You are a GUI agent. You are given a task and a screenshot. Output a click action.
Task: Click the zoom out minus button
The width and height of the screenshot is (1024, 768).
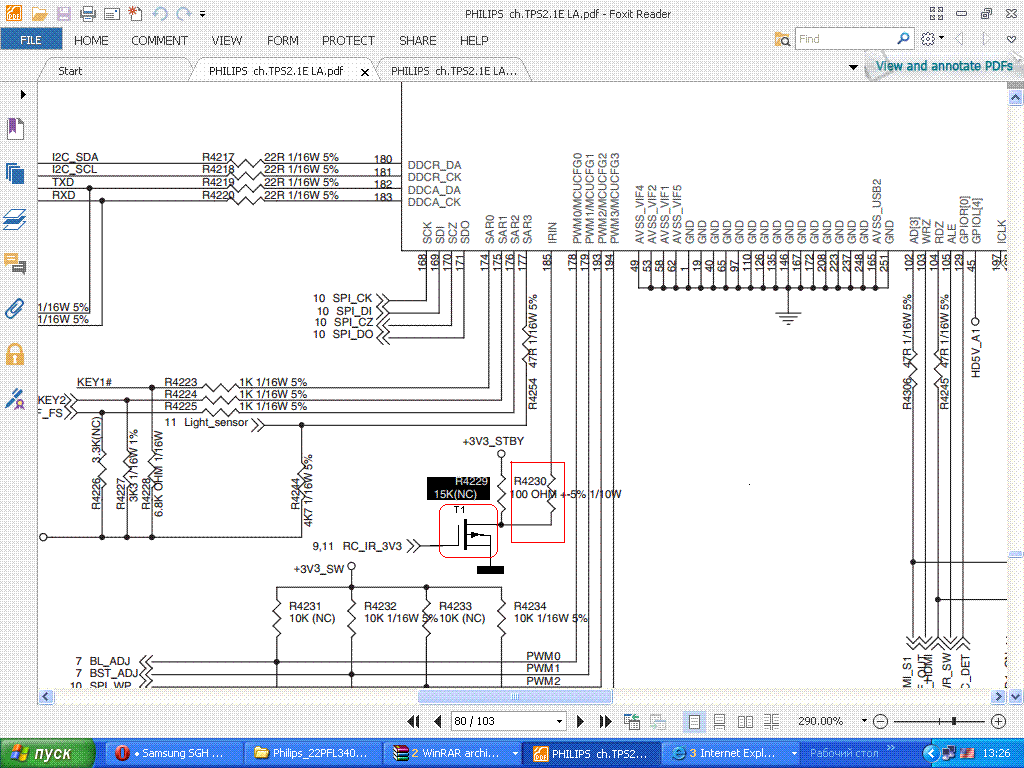[x=881, y=722]
